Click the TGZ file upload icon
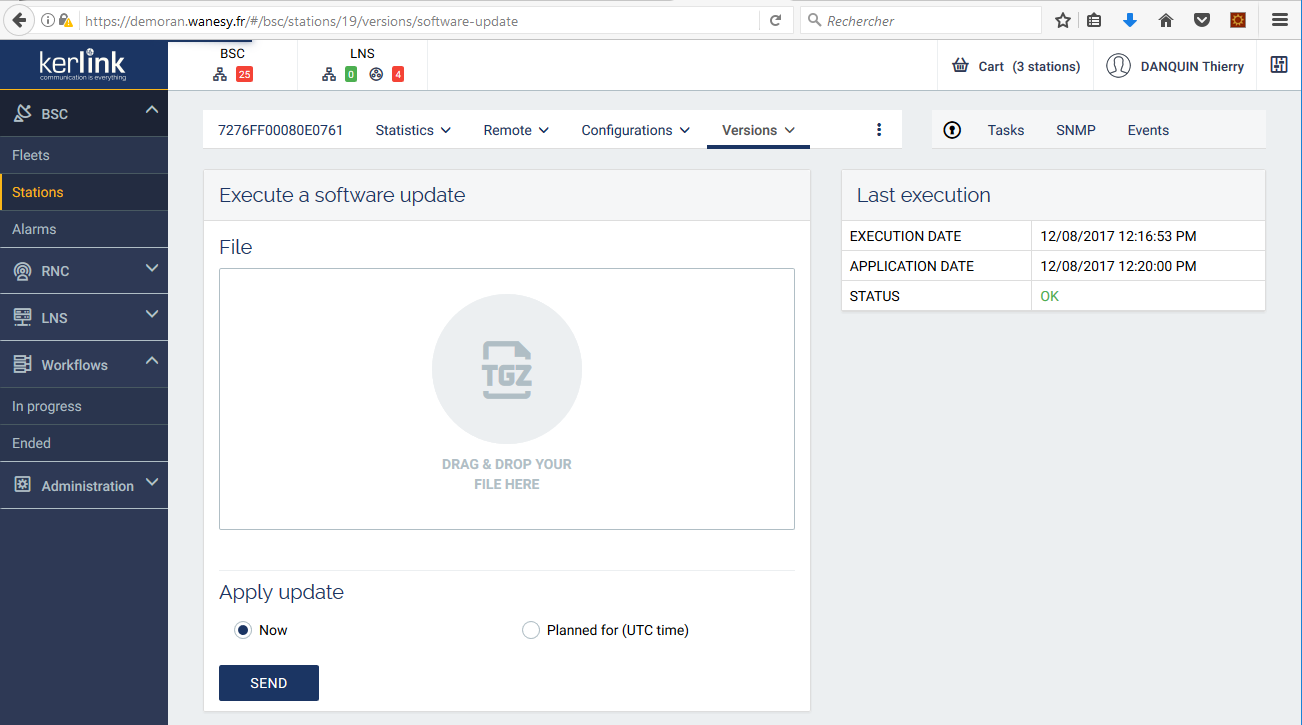Screen dimensions: 1302x725 coord(507,370)
